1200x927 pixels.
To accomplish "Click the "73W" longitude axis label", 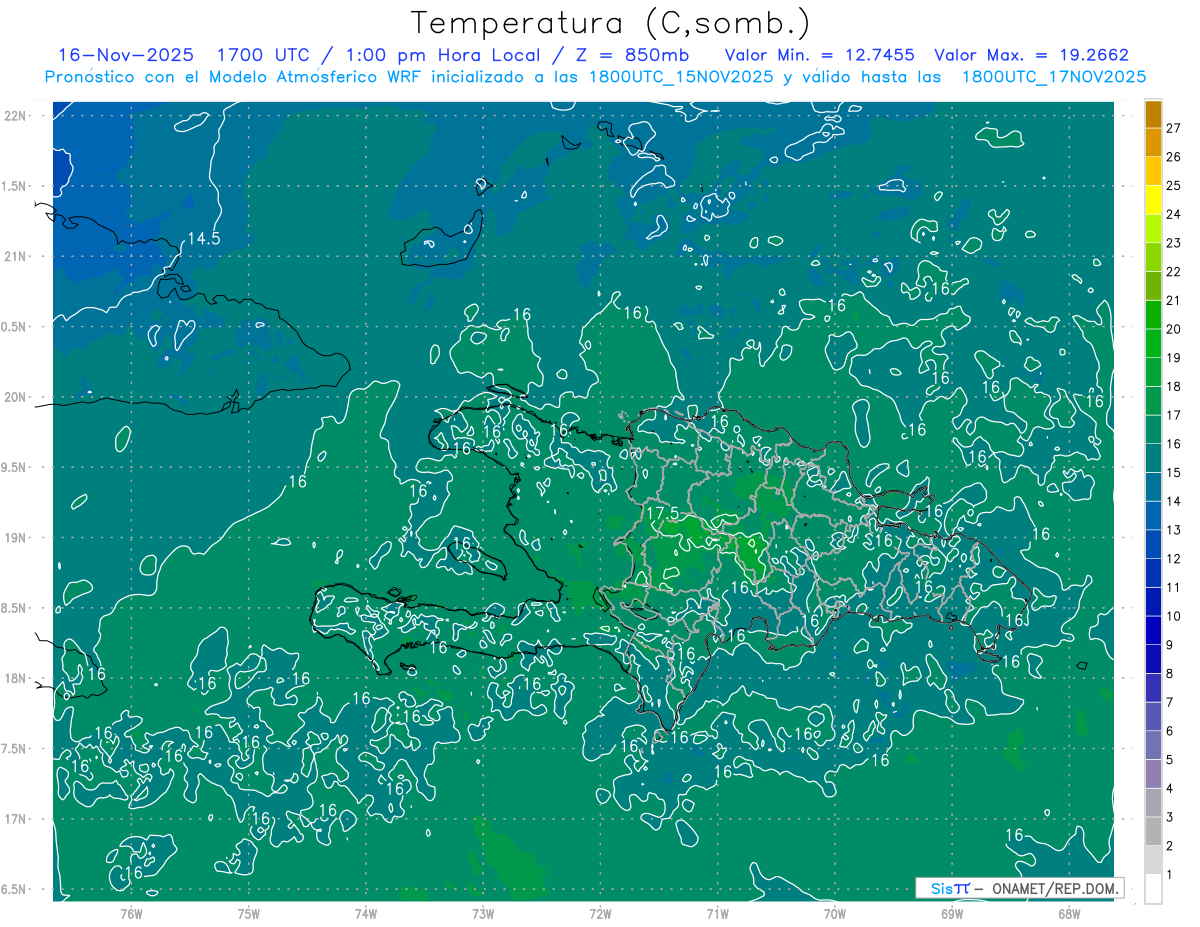I will point(483,912).
